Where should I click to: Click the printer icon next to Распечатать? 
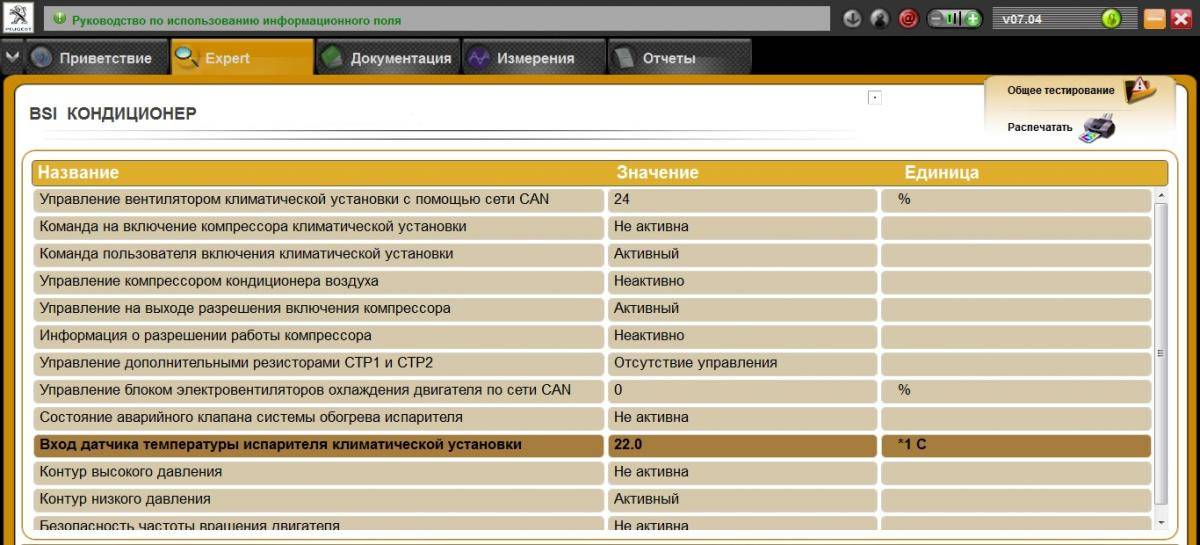coord(1098,128)
